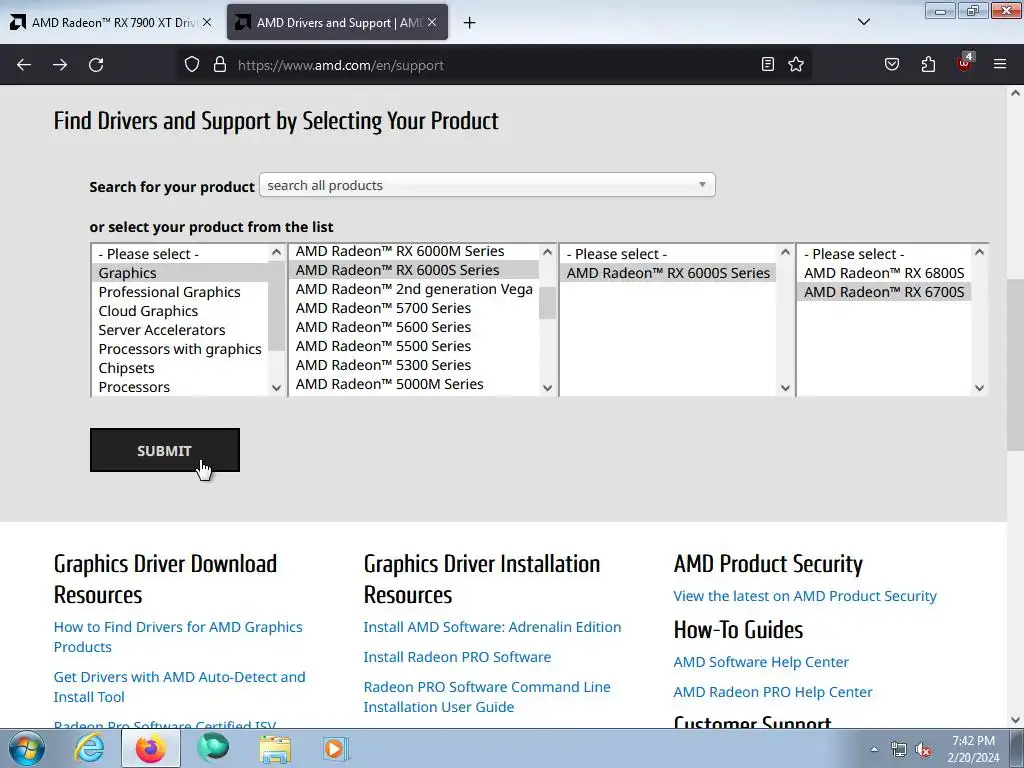Open tracking protection shield icon
This screenshot has width=1024, height=768.
[x=191, y=65]
